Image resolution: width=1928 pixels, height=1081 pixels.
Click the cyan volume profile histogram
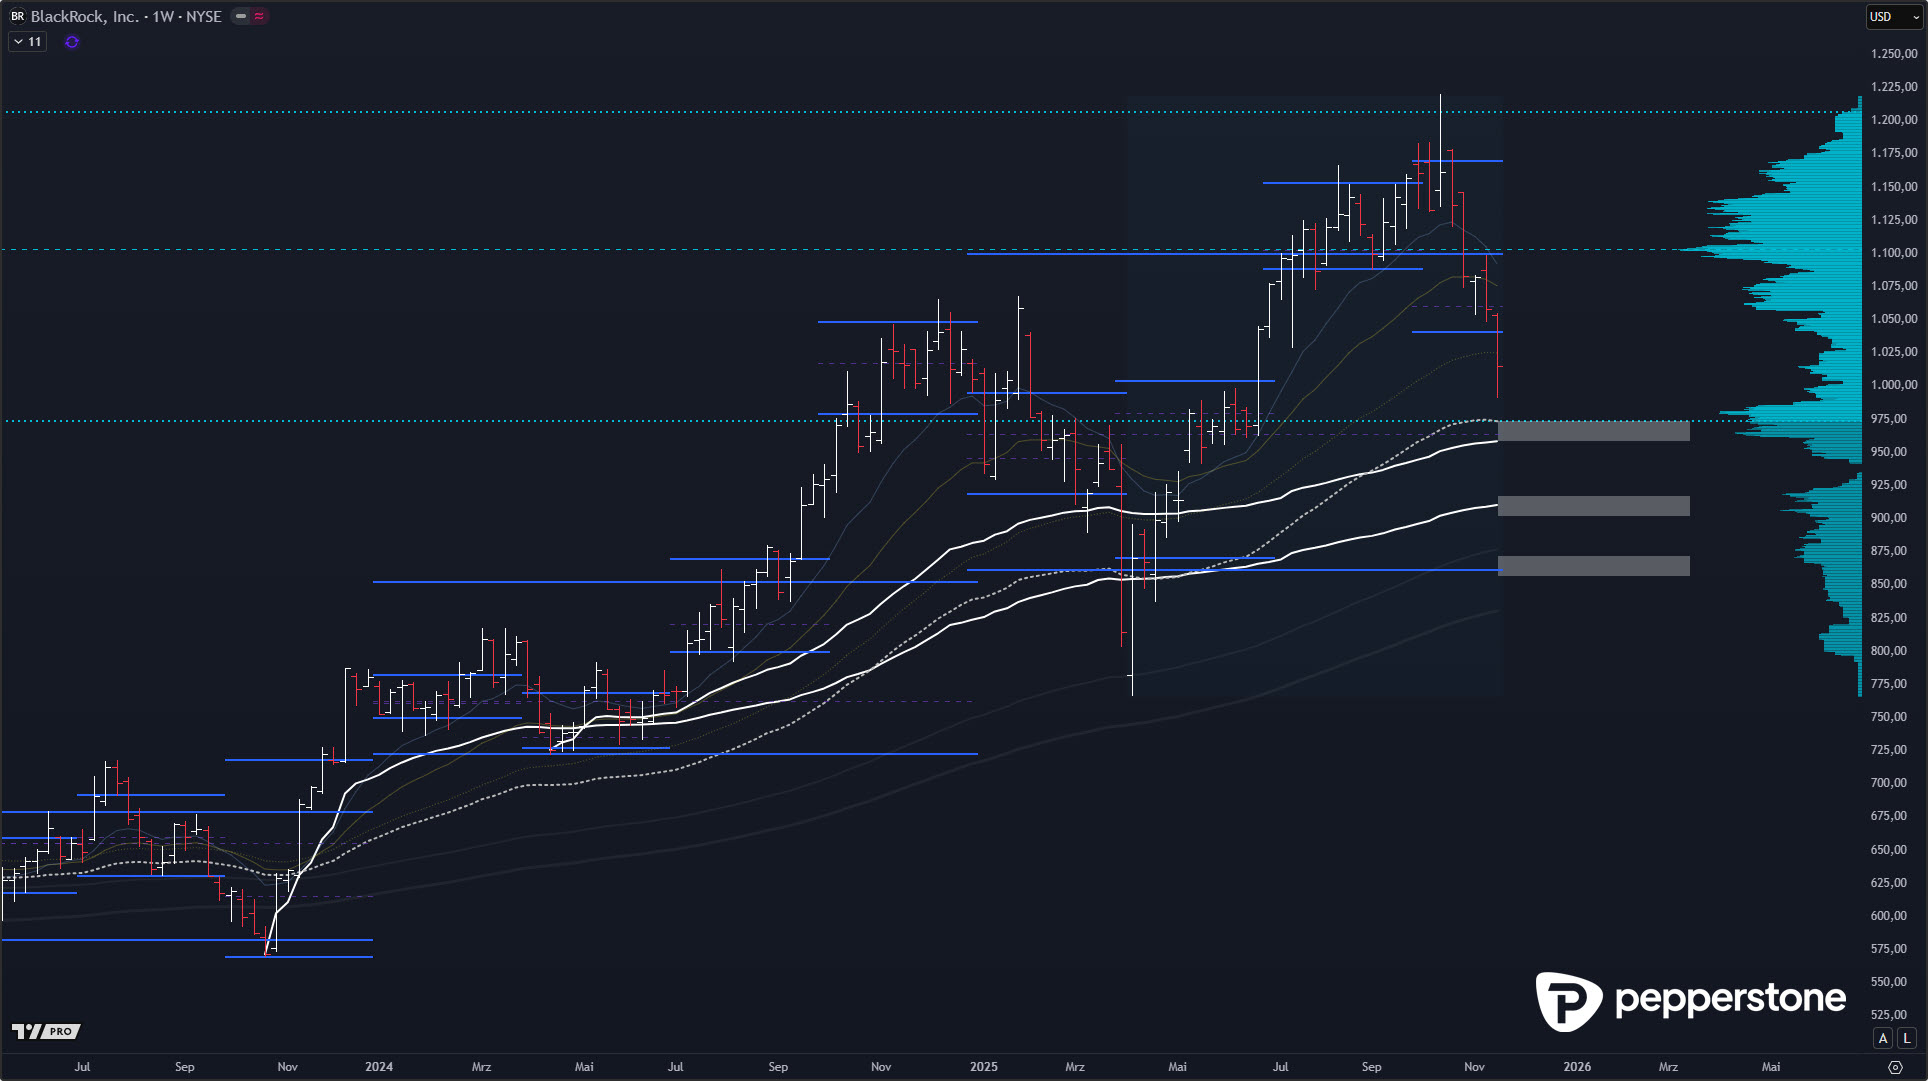pos(1800,250)
